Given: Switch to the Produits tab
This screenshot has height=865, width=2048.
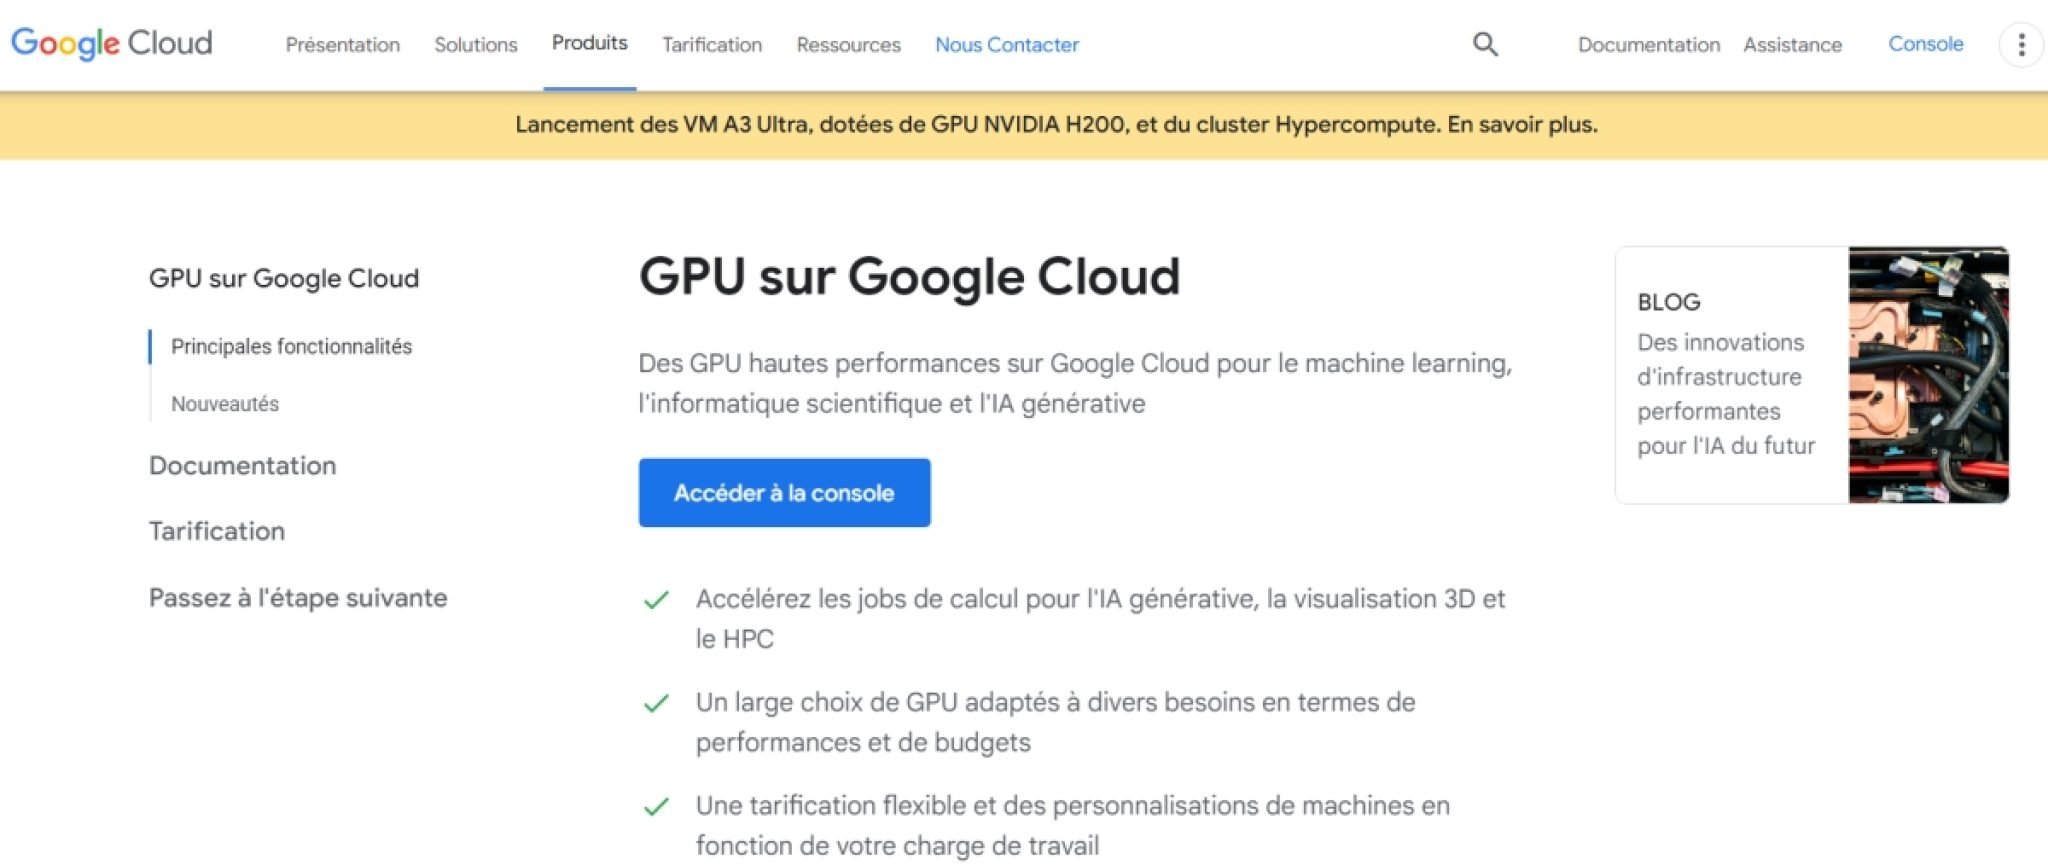Looking at the screenshot, I should [x=589, y=44].
